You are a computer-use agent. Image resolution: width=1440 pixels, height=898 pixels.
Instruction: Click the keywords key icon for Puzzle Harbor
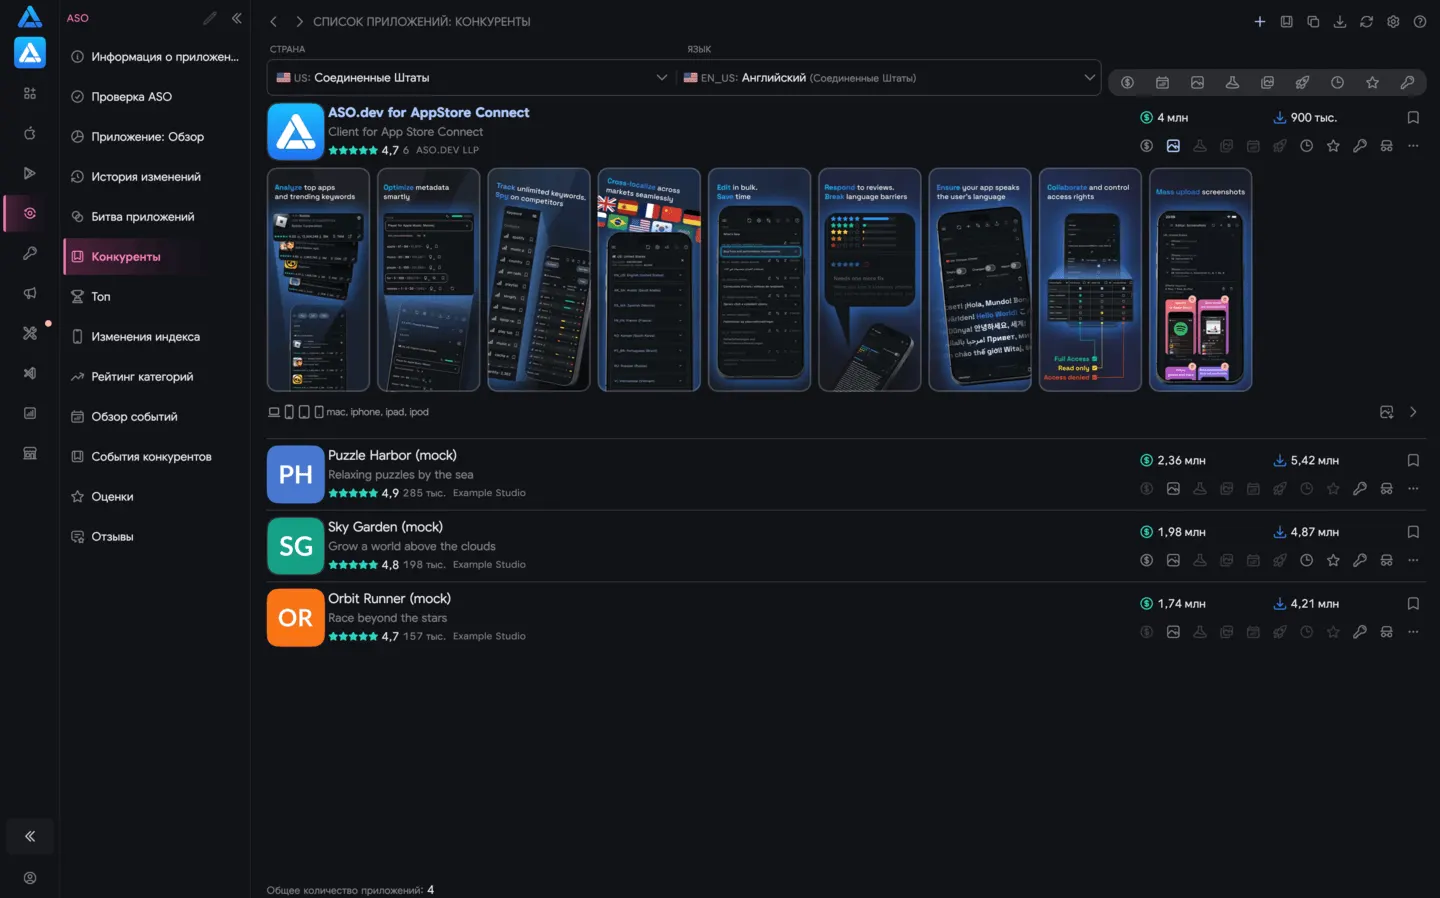click(1360, 489)
